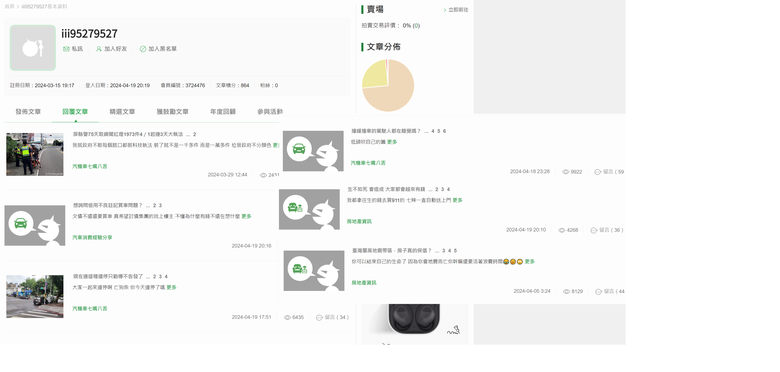Go to page 4 of the 違規臨停 post
This screenshot has height=372, width=780.
(166, 277)
